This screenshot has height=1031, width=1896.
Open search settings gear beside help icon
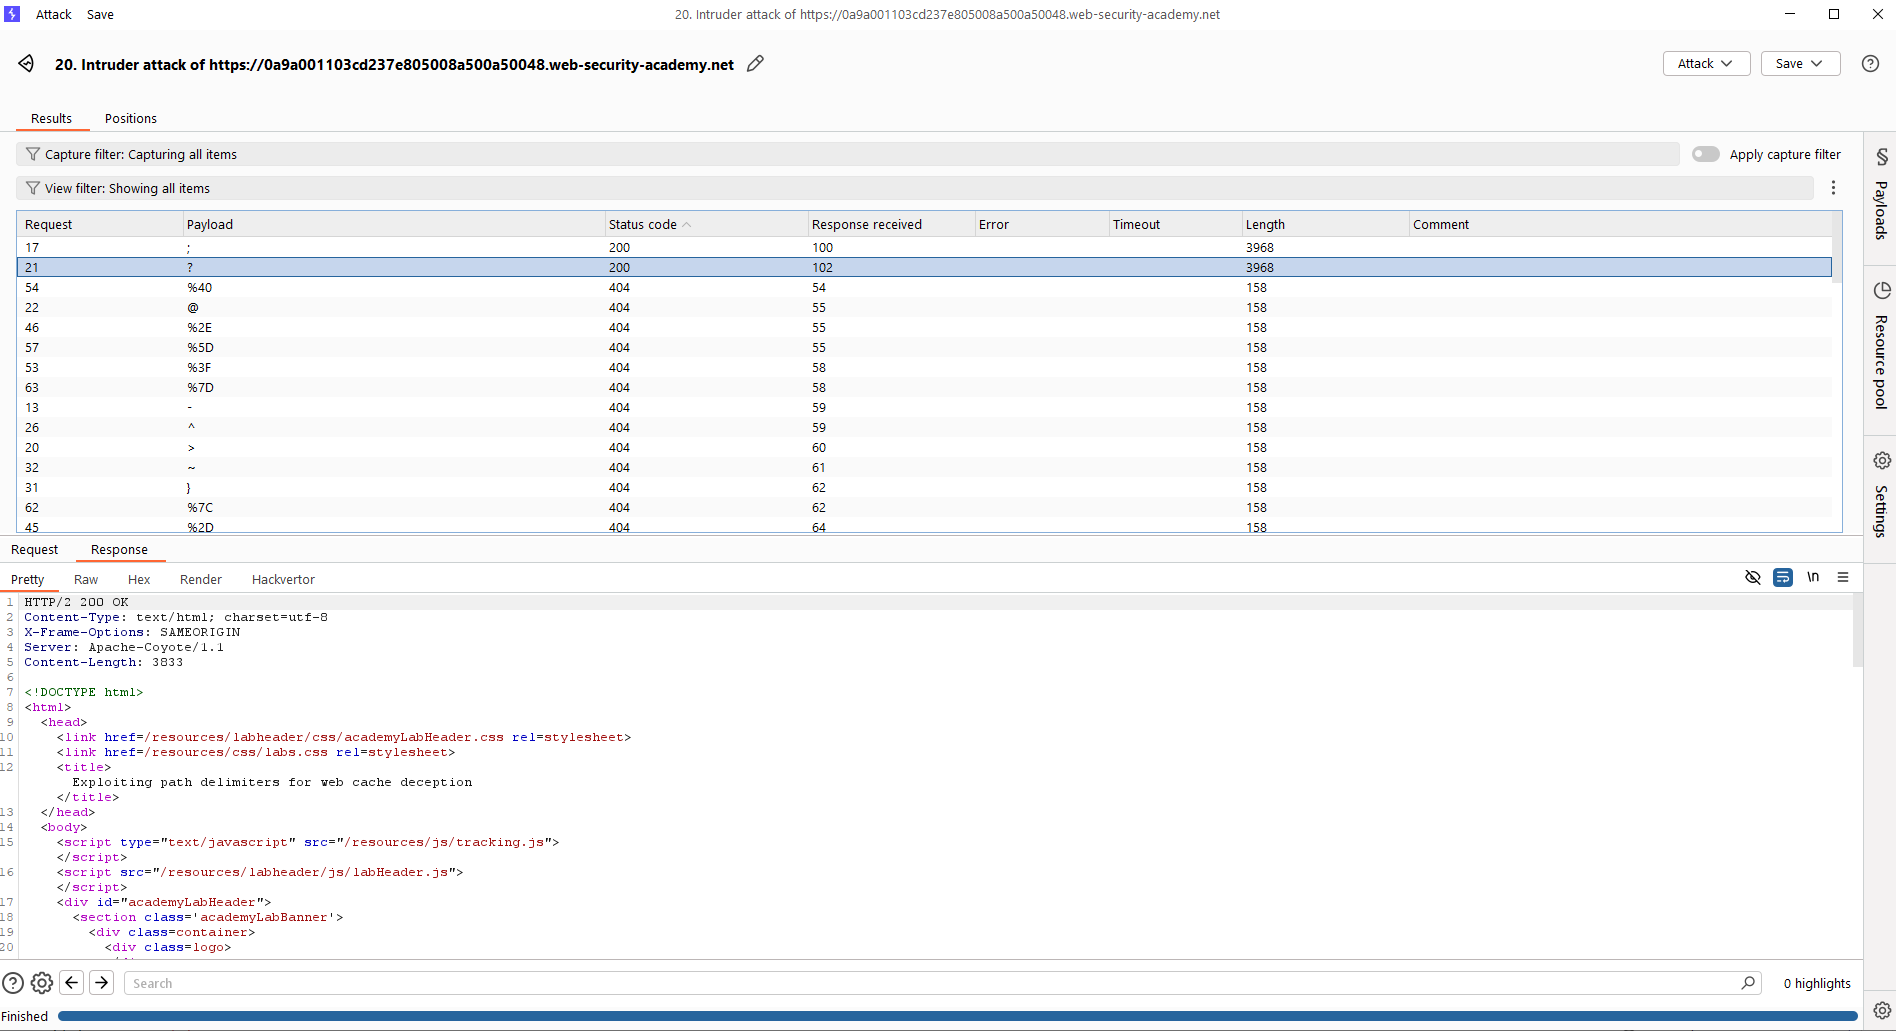[x=42, y=983]
